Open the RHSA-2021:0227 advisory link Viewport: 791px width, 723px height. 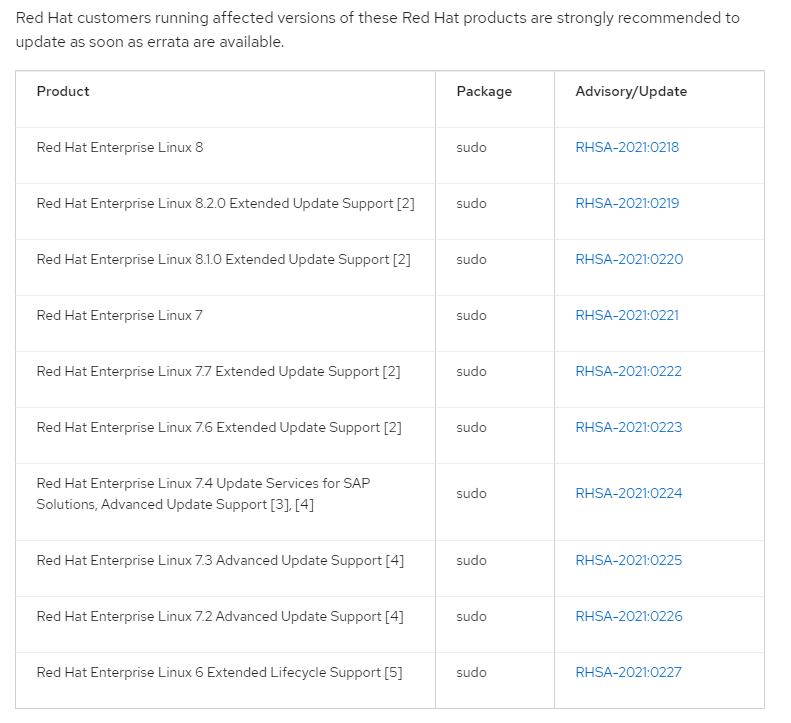click(x=628, y=672)
